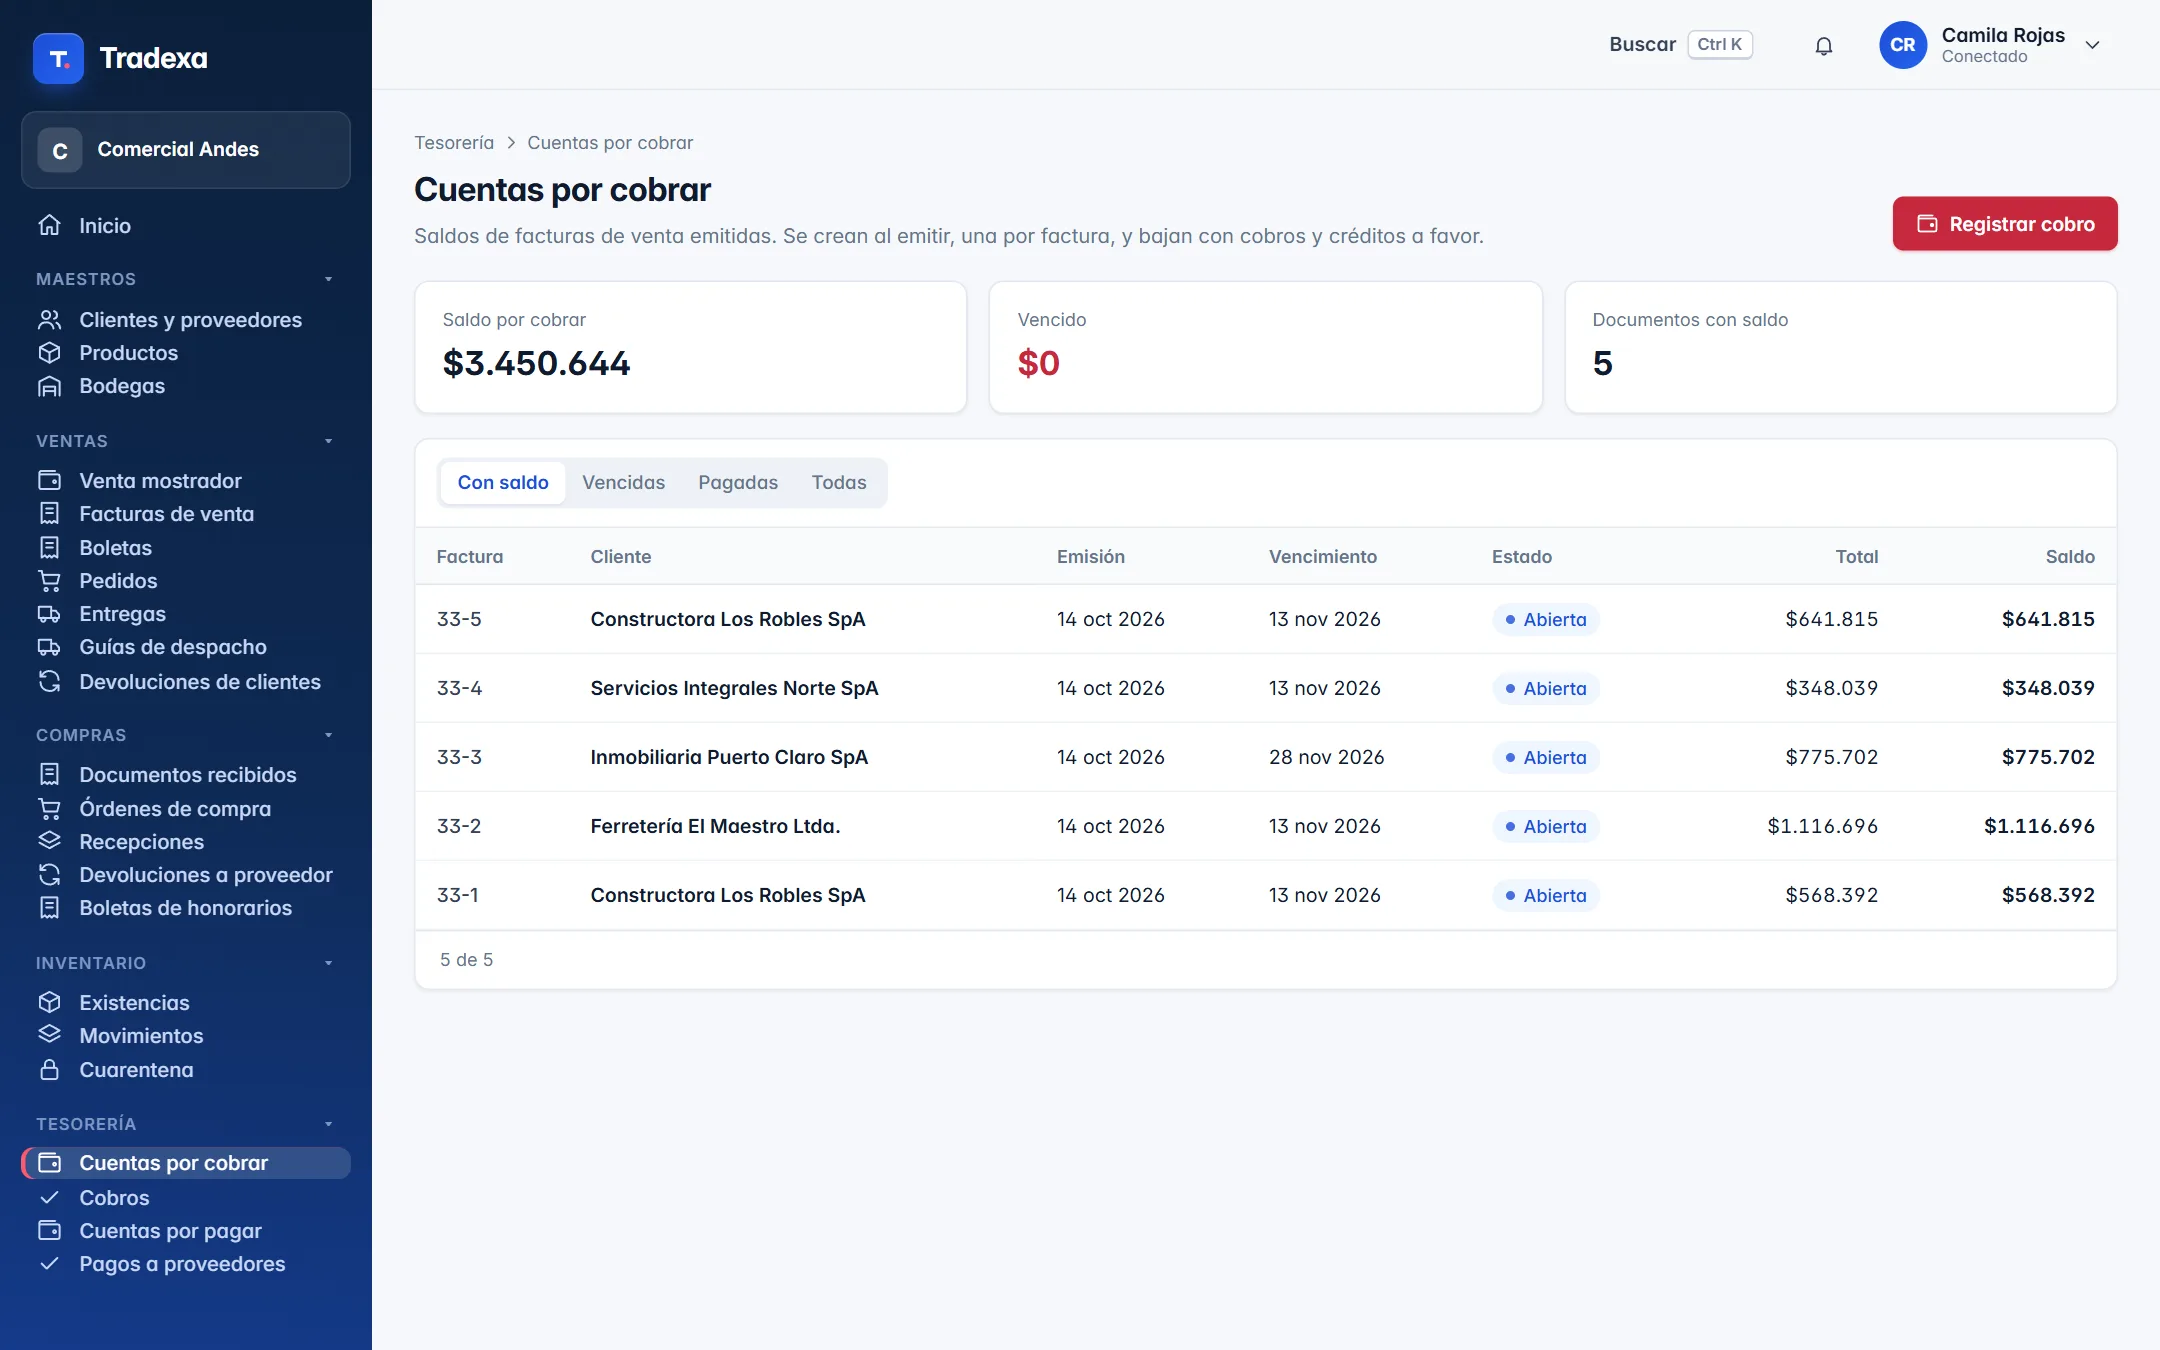Image resolution: width=2160 pixels, height=1350 pixels.
Task: Open invoice row 33-5
Action: click(1266, 619)
